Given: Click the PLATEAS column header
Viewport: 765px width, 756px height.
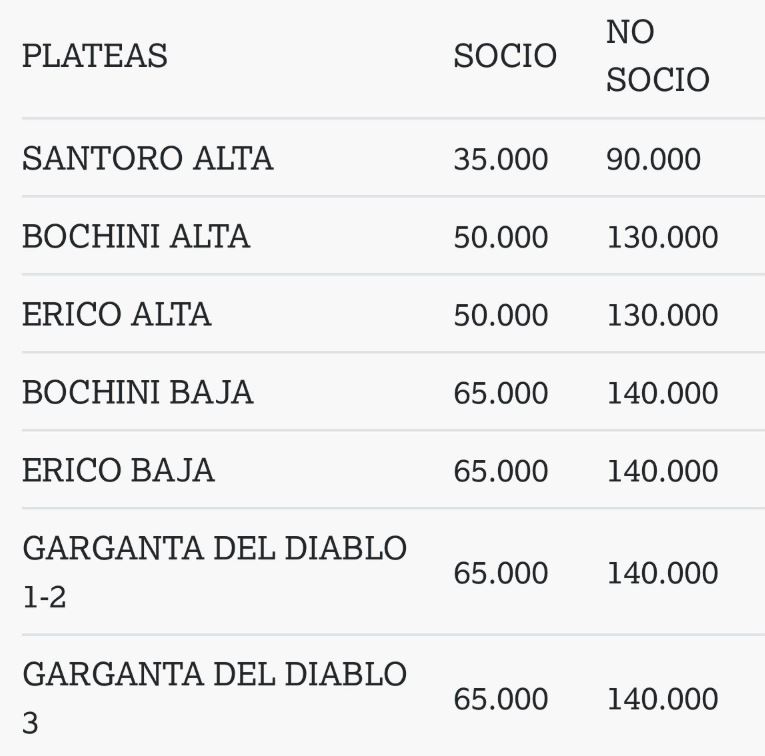Looking at the screenshot, I should tap(95, 56).
